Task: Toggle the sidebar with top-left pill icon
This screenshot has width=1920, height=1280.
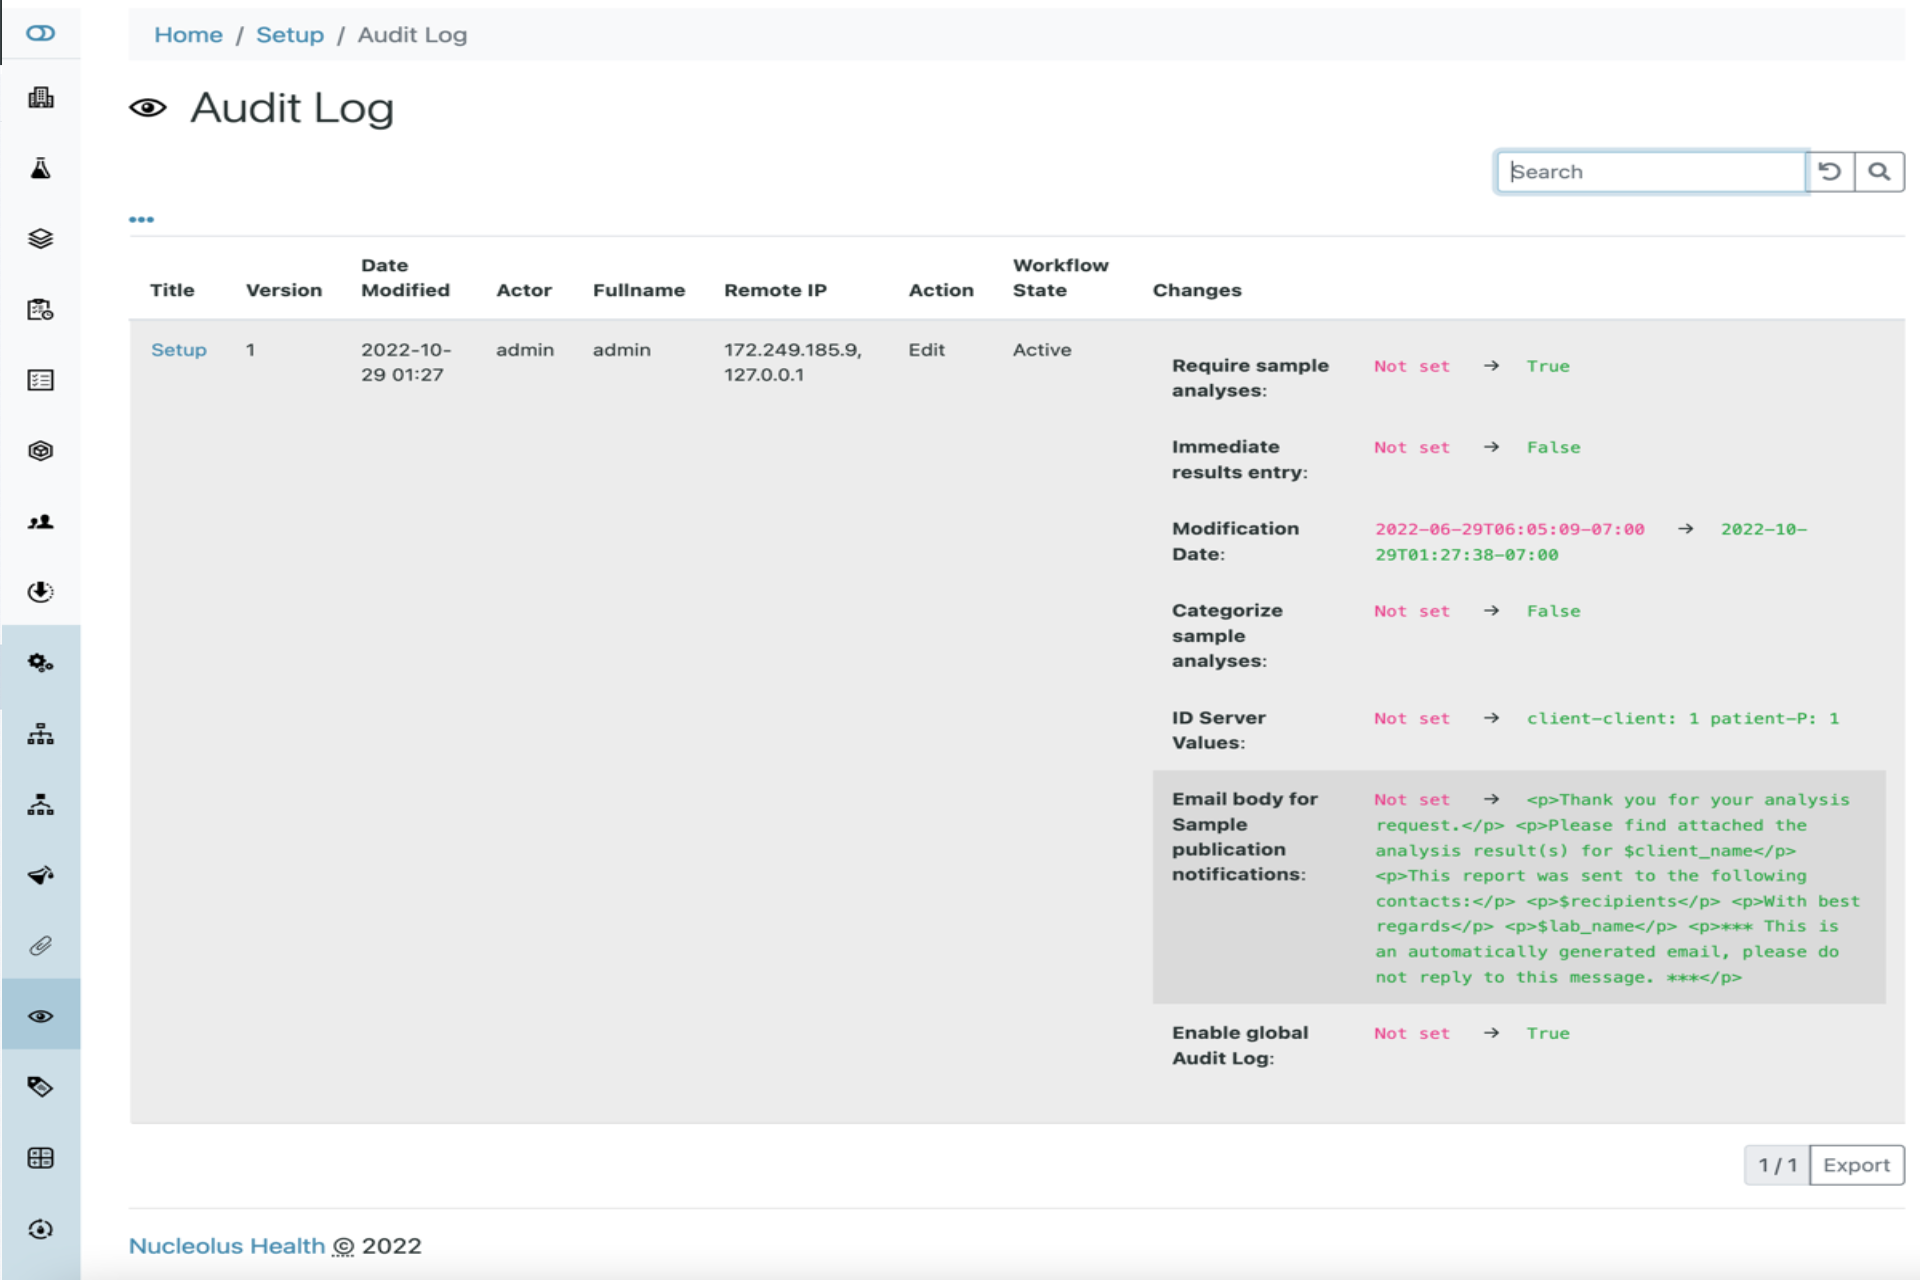Action: coord(40,33)
